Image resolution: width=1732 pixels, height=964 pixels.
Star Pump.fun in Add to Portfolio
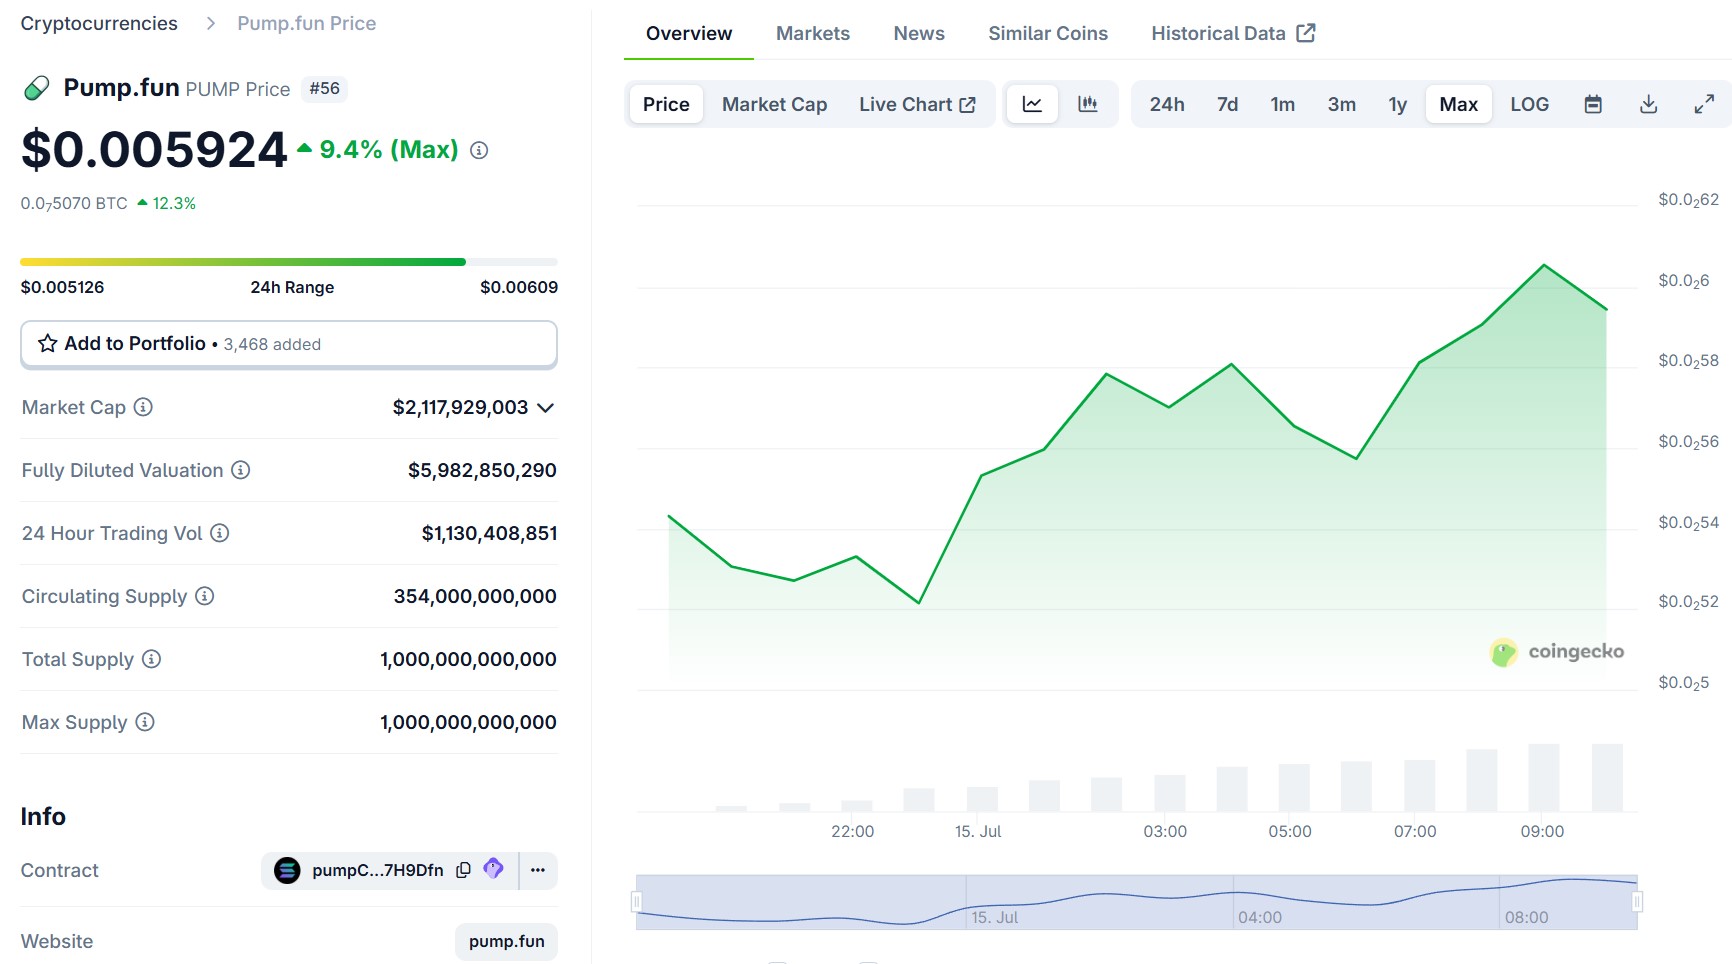46,343
